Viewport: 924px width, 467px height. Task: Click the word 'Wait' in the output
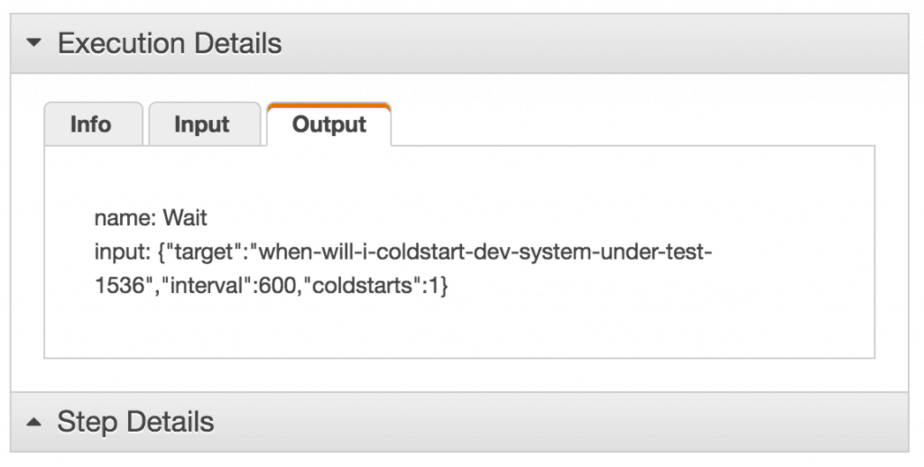[186, 217]
